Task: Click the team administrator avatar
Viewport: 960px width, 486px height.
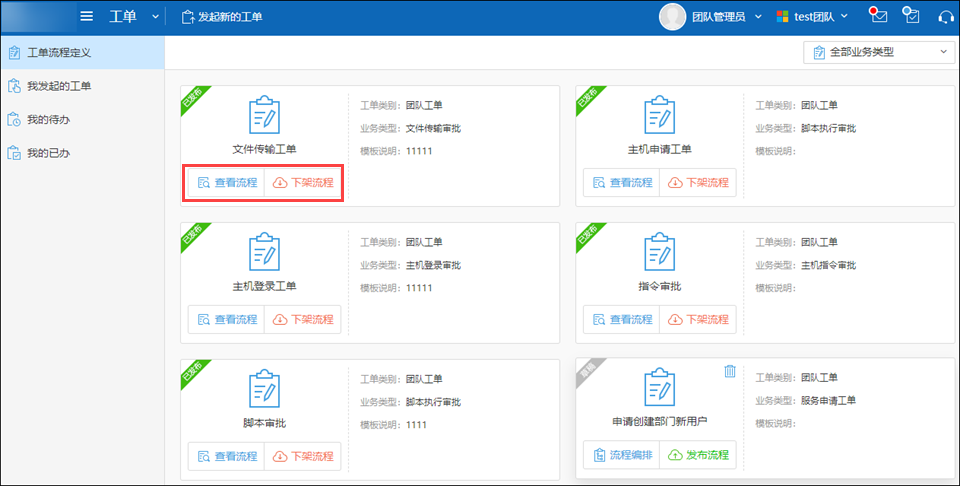Action: pyautogui.click(x=674, y=16)
